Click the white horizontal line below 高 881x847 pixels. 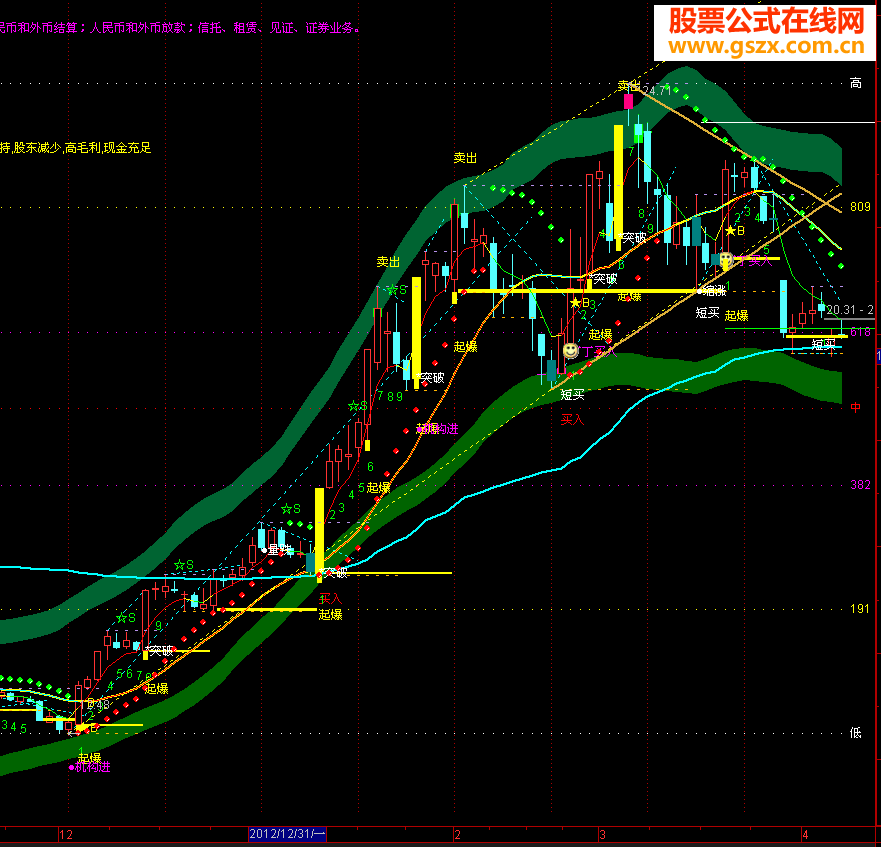[788, 122]
